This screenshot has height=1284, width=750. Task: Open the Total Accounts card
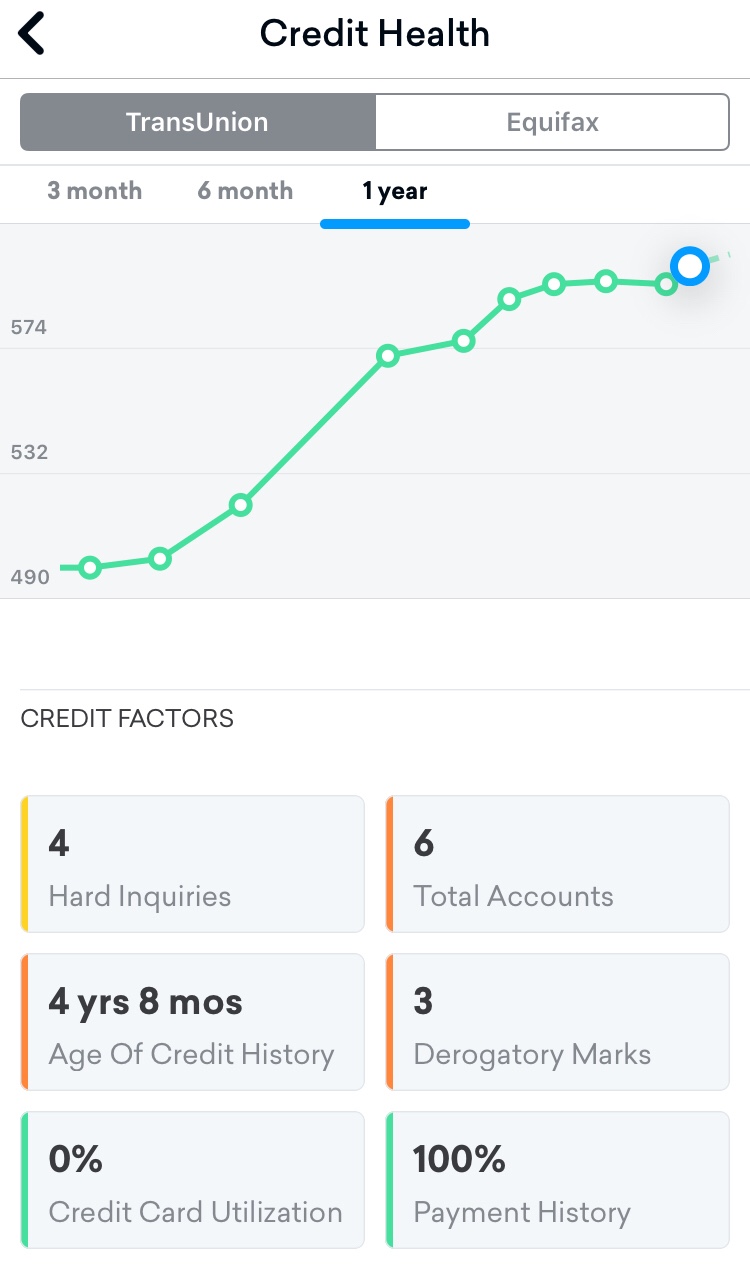click(557, 864)
